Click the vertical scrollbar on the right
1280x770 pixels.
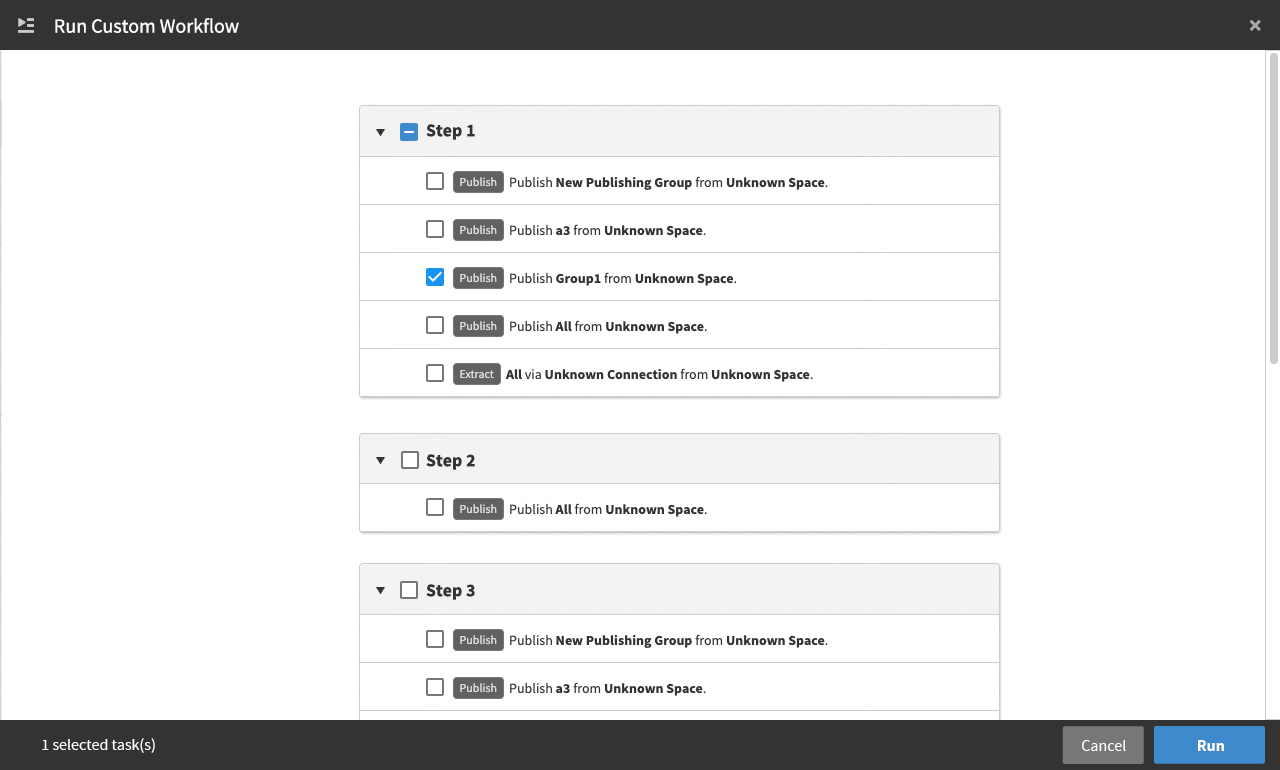click(1273, 200)
